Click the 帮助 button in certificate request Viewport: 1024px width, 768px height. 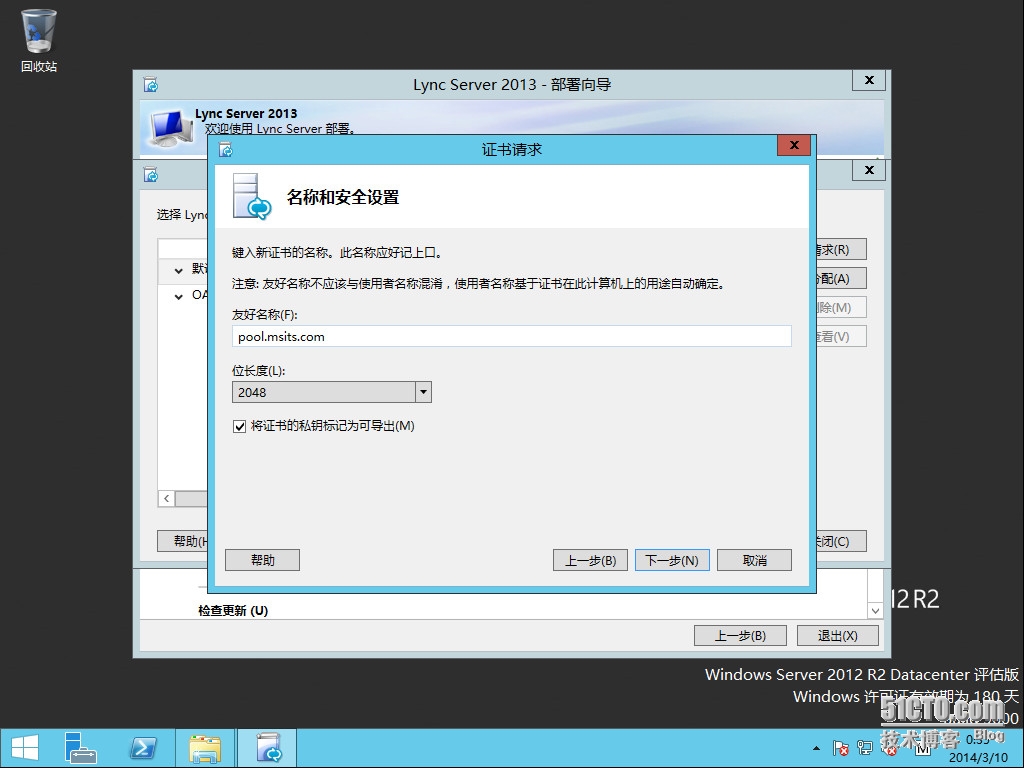pos(263,560)
